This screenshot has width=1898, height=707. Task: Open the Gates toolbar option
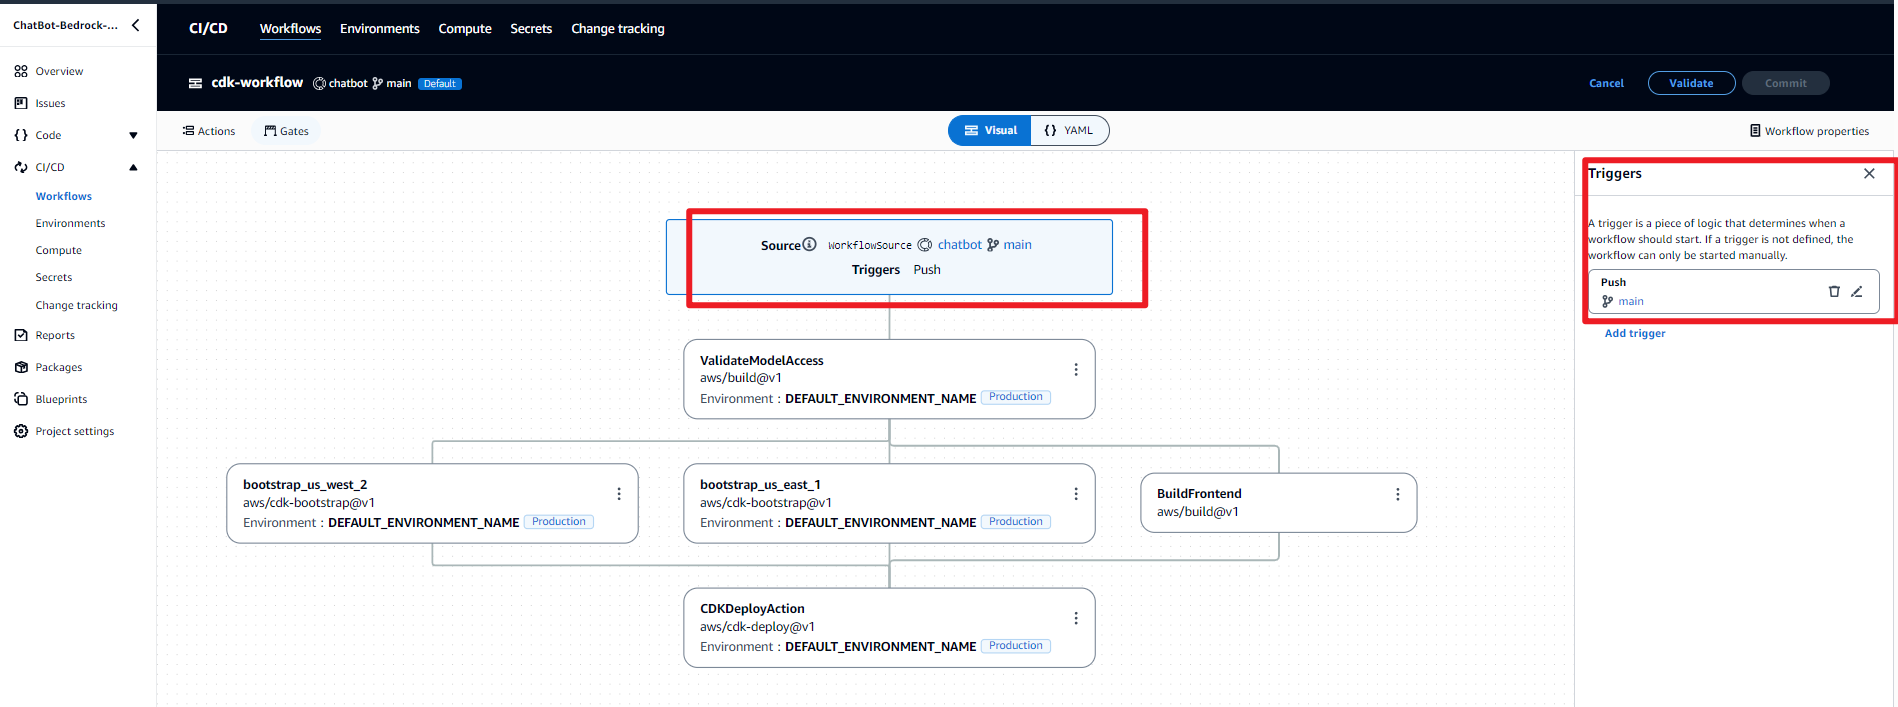286,131
